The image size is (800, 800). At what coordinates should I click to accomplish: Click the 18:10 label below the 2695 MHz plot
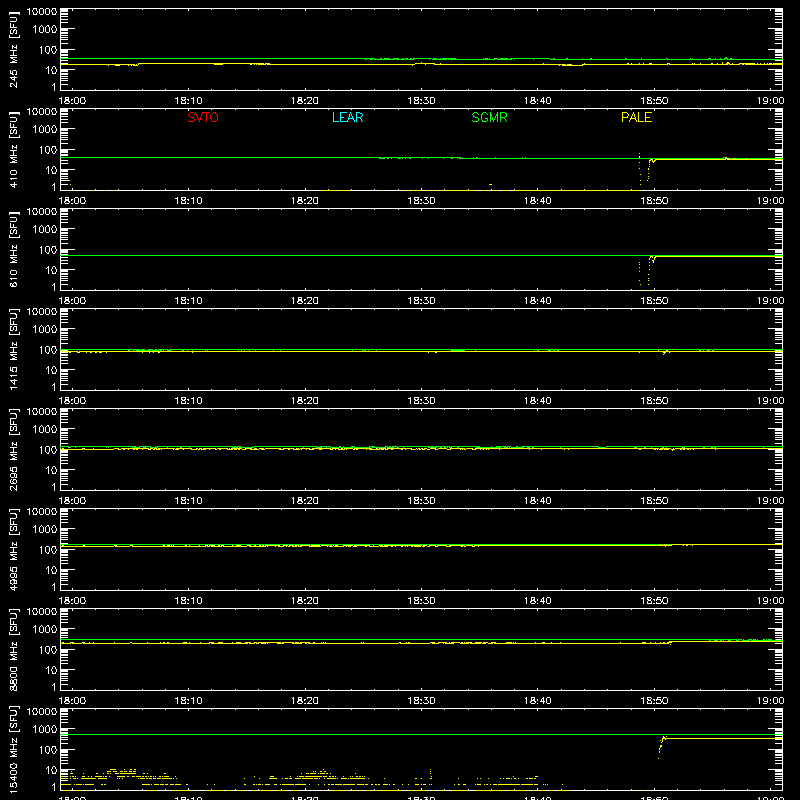tap(189, 501)
